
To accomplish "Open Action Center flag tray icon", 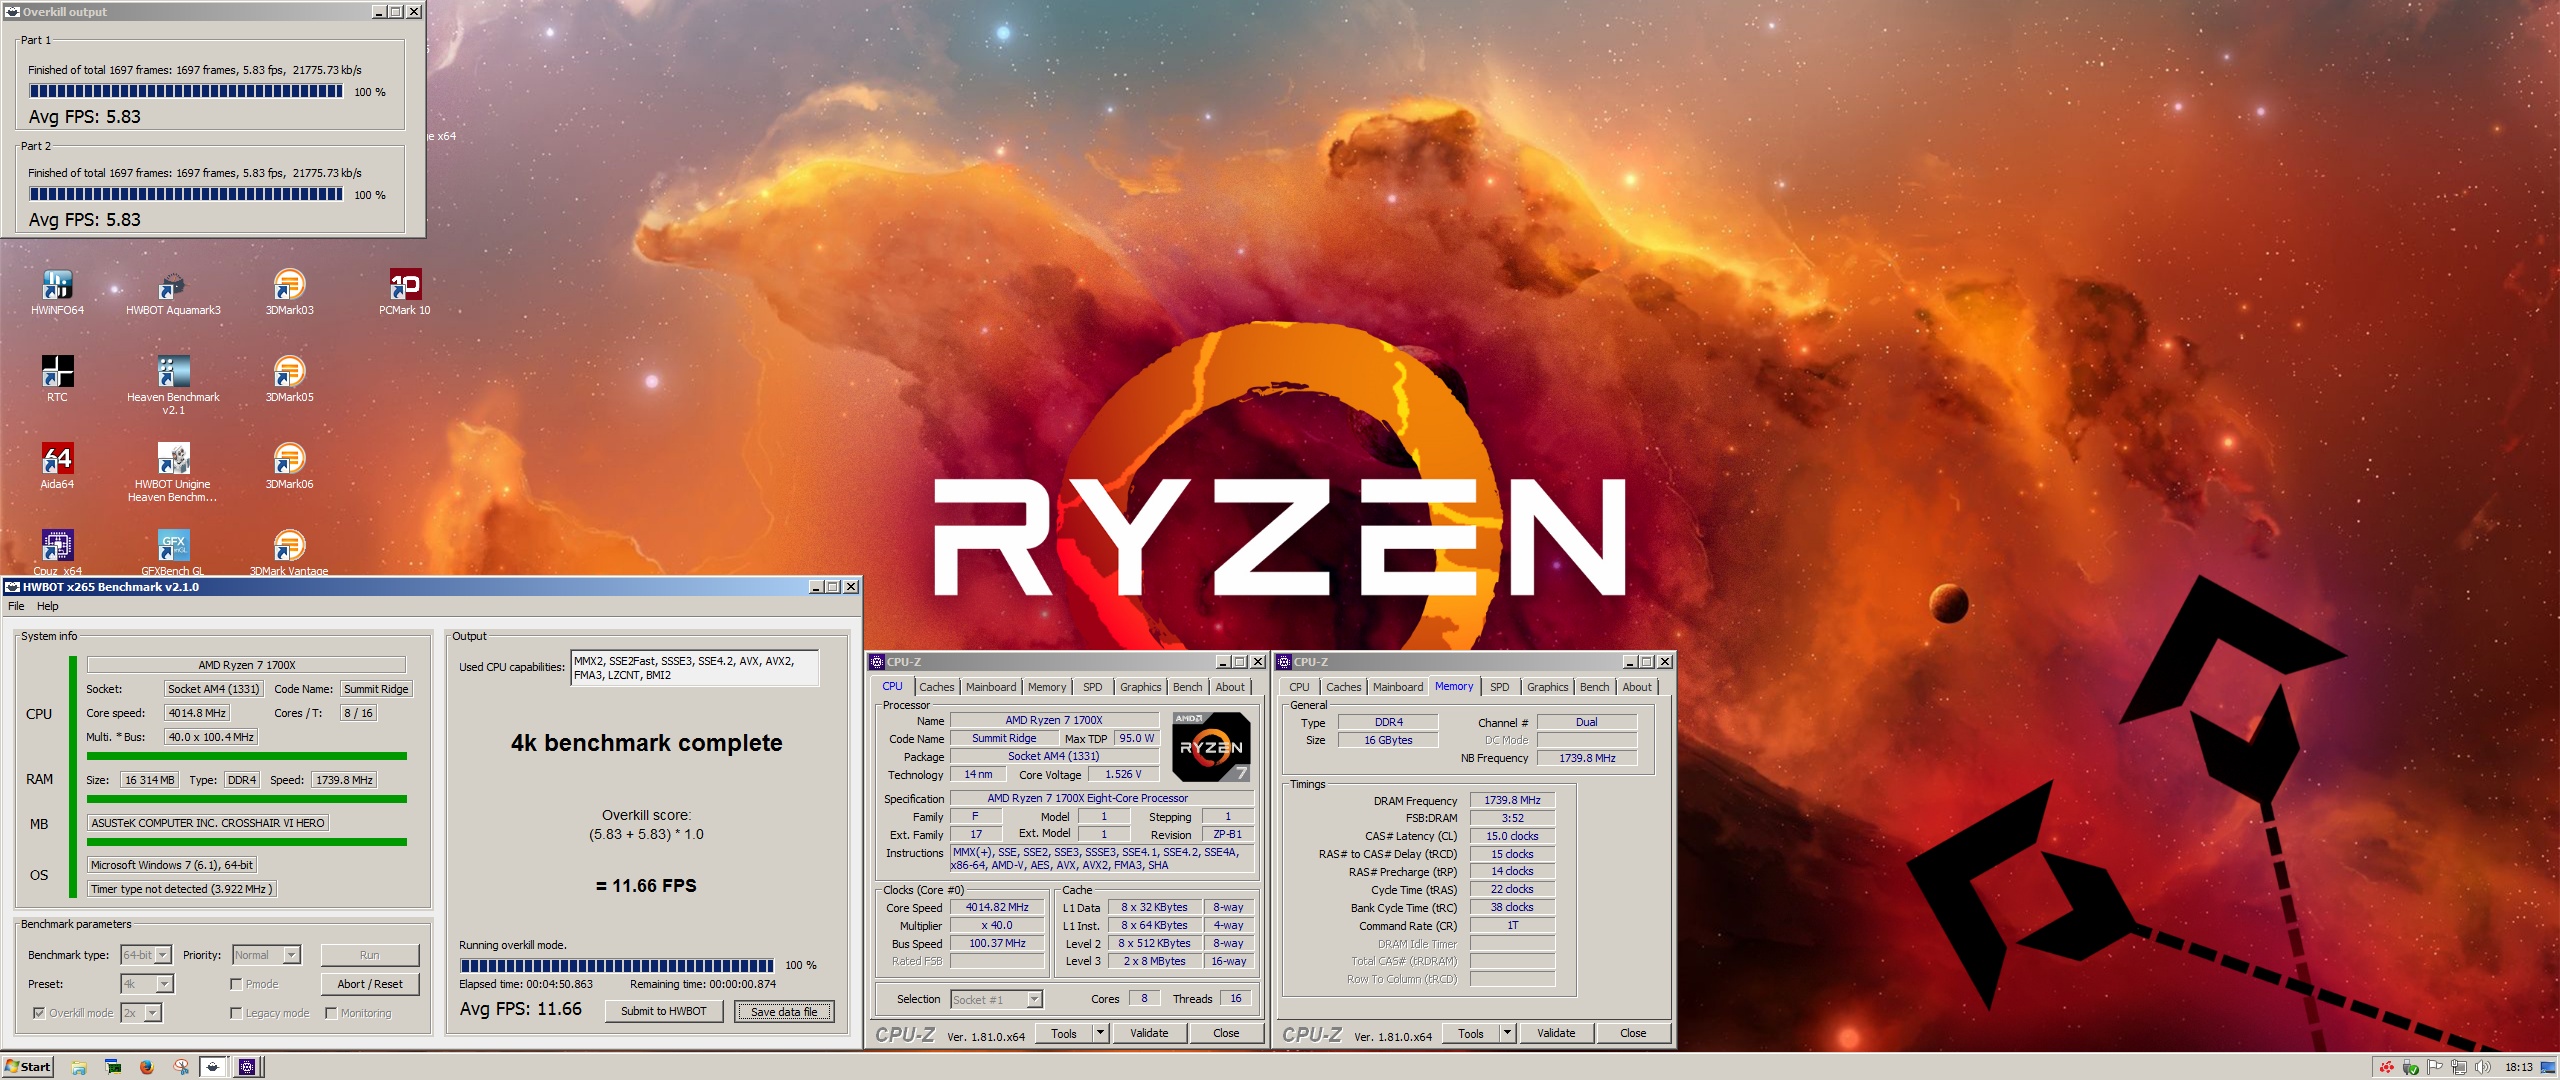I will click(x=2435, y=1067).
